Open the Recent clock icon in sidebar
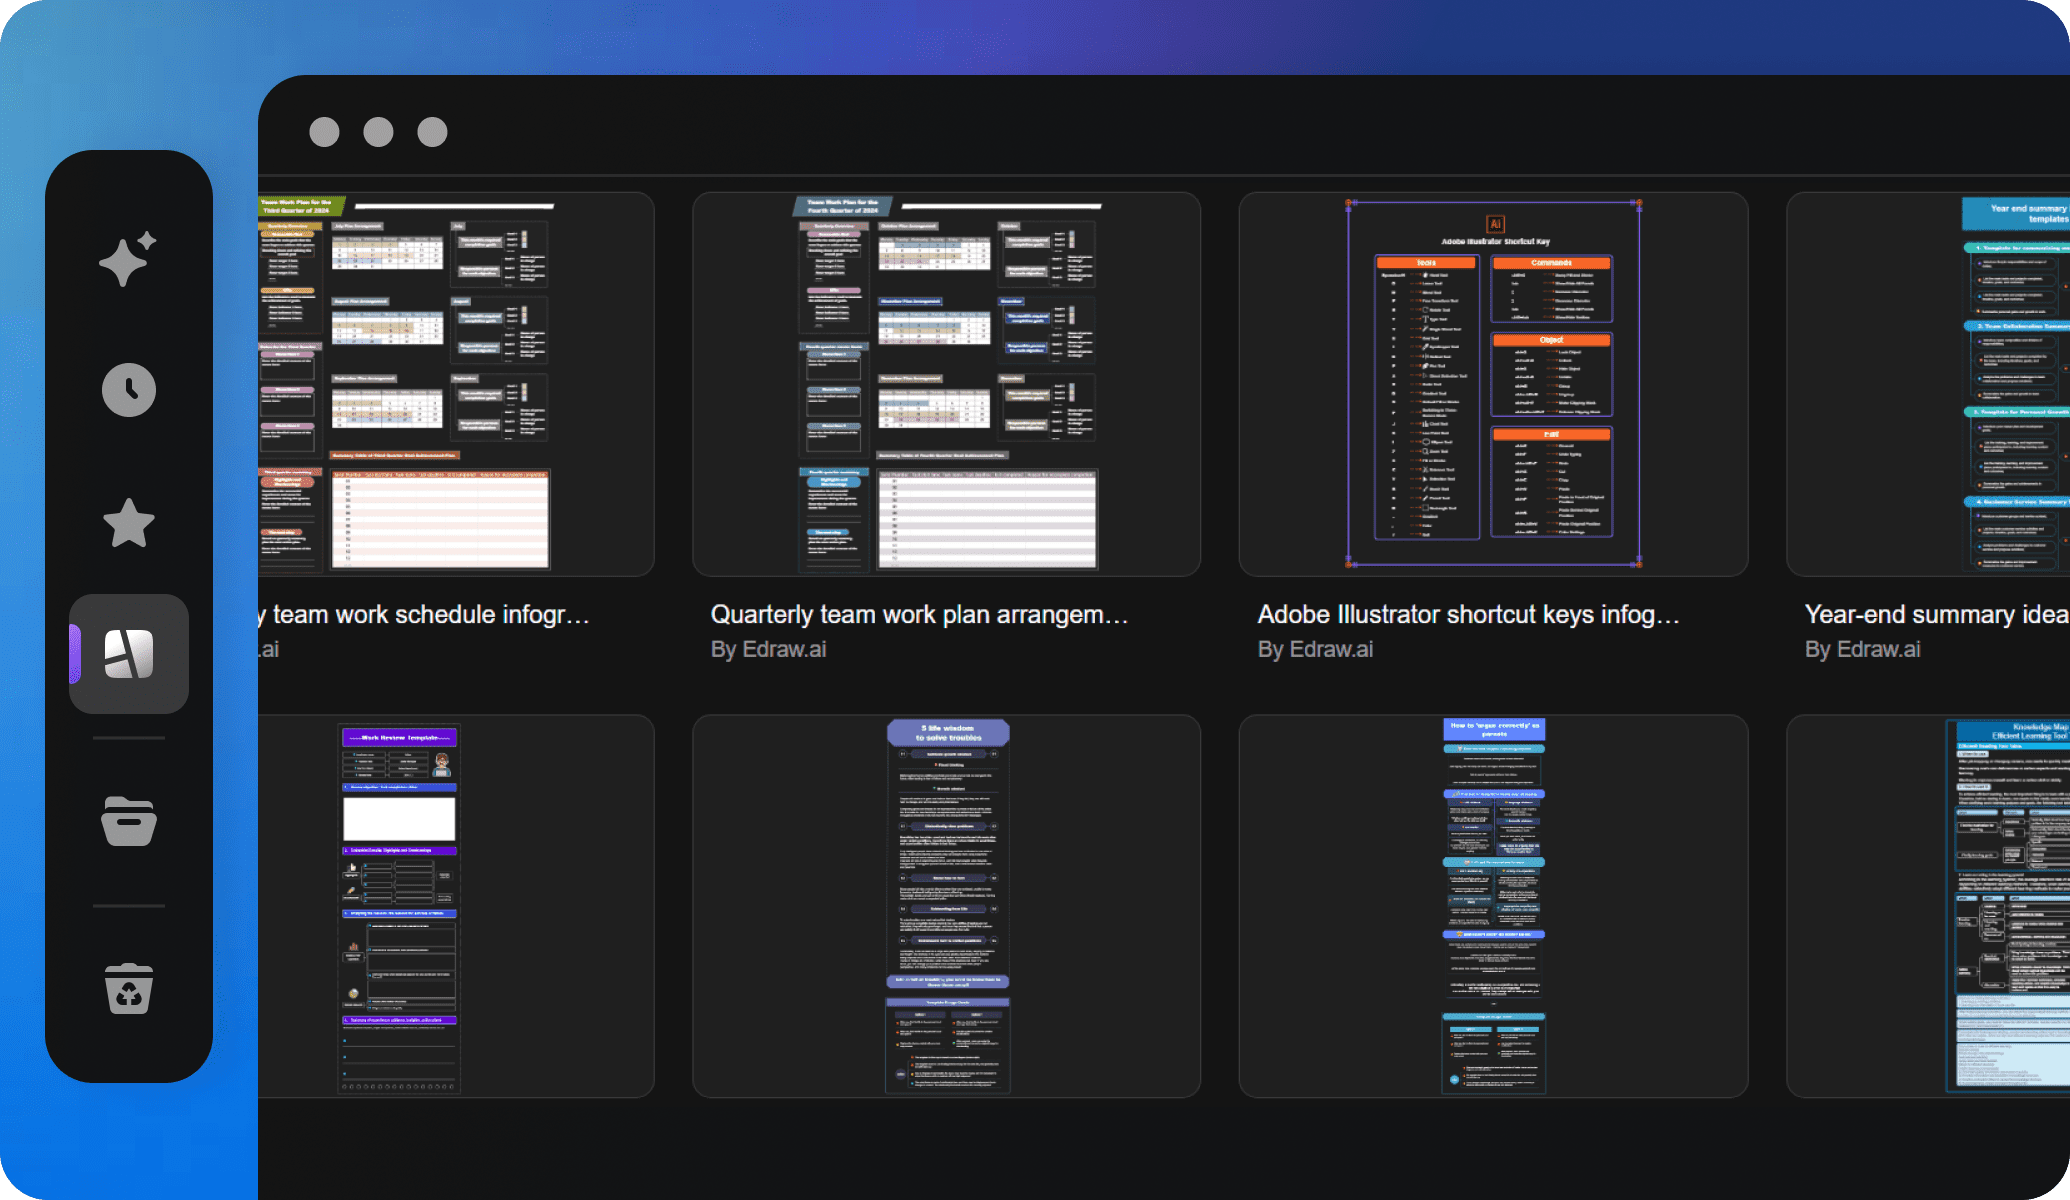 tap(129, 390)
